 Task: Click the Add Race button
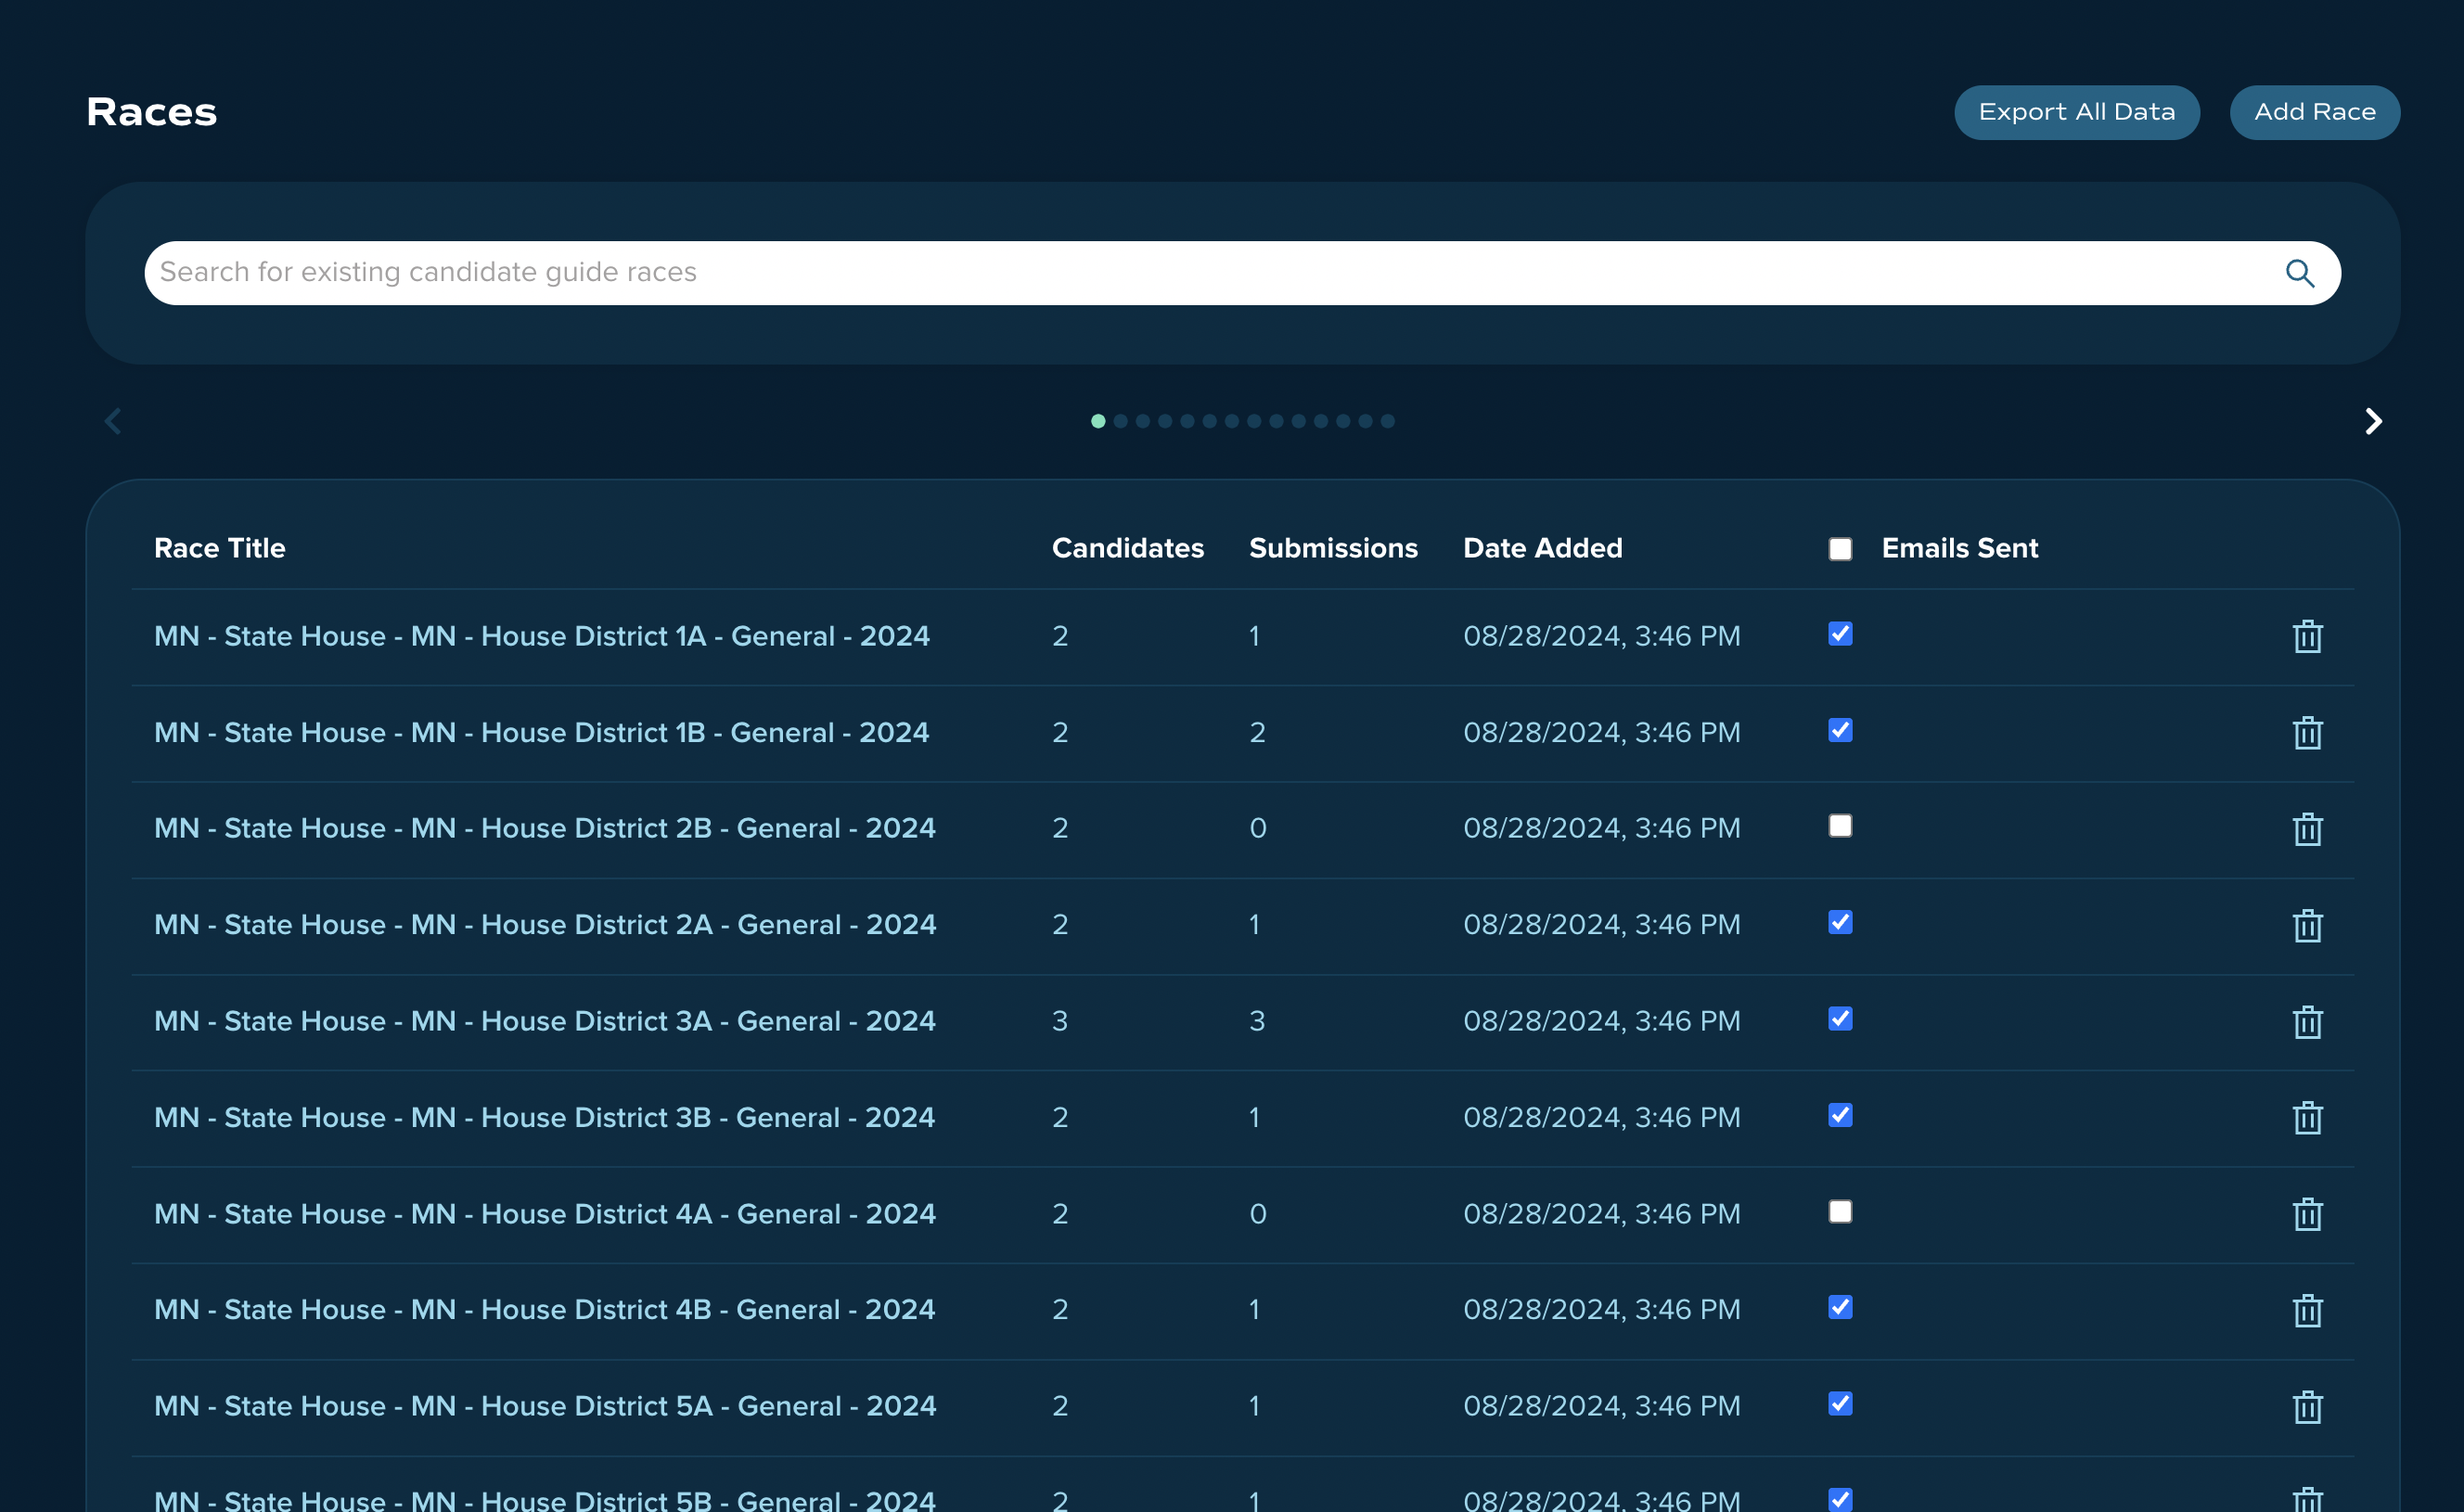2314,112
